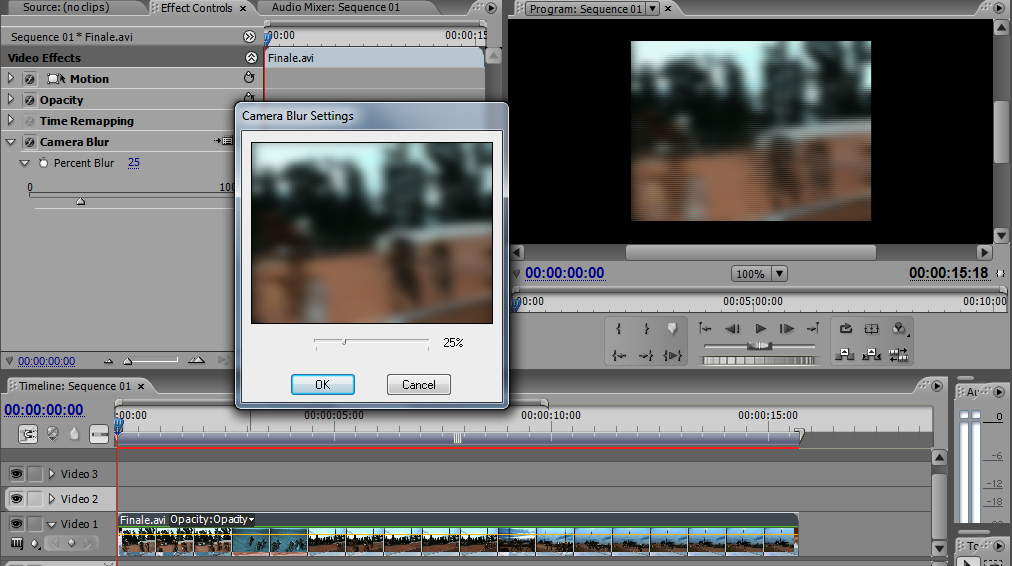Set display style for Video 1 track
This screenshot has height=566, width=1012.
[x=17, y=543]
